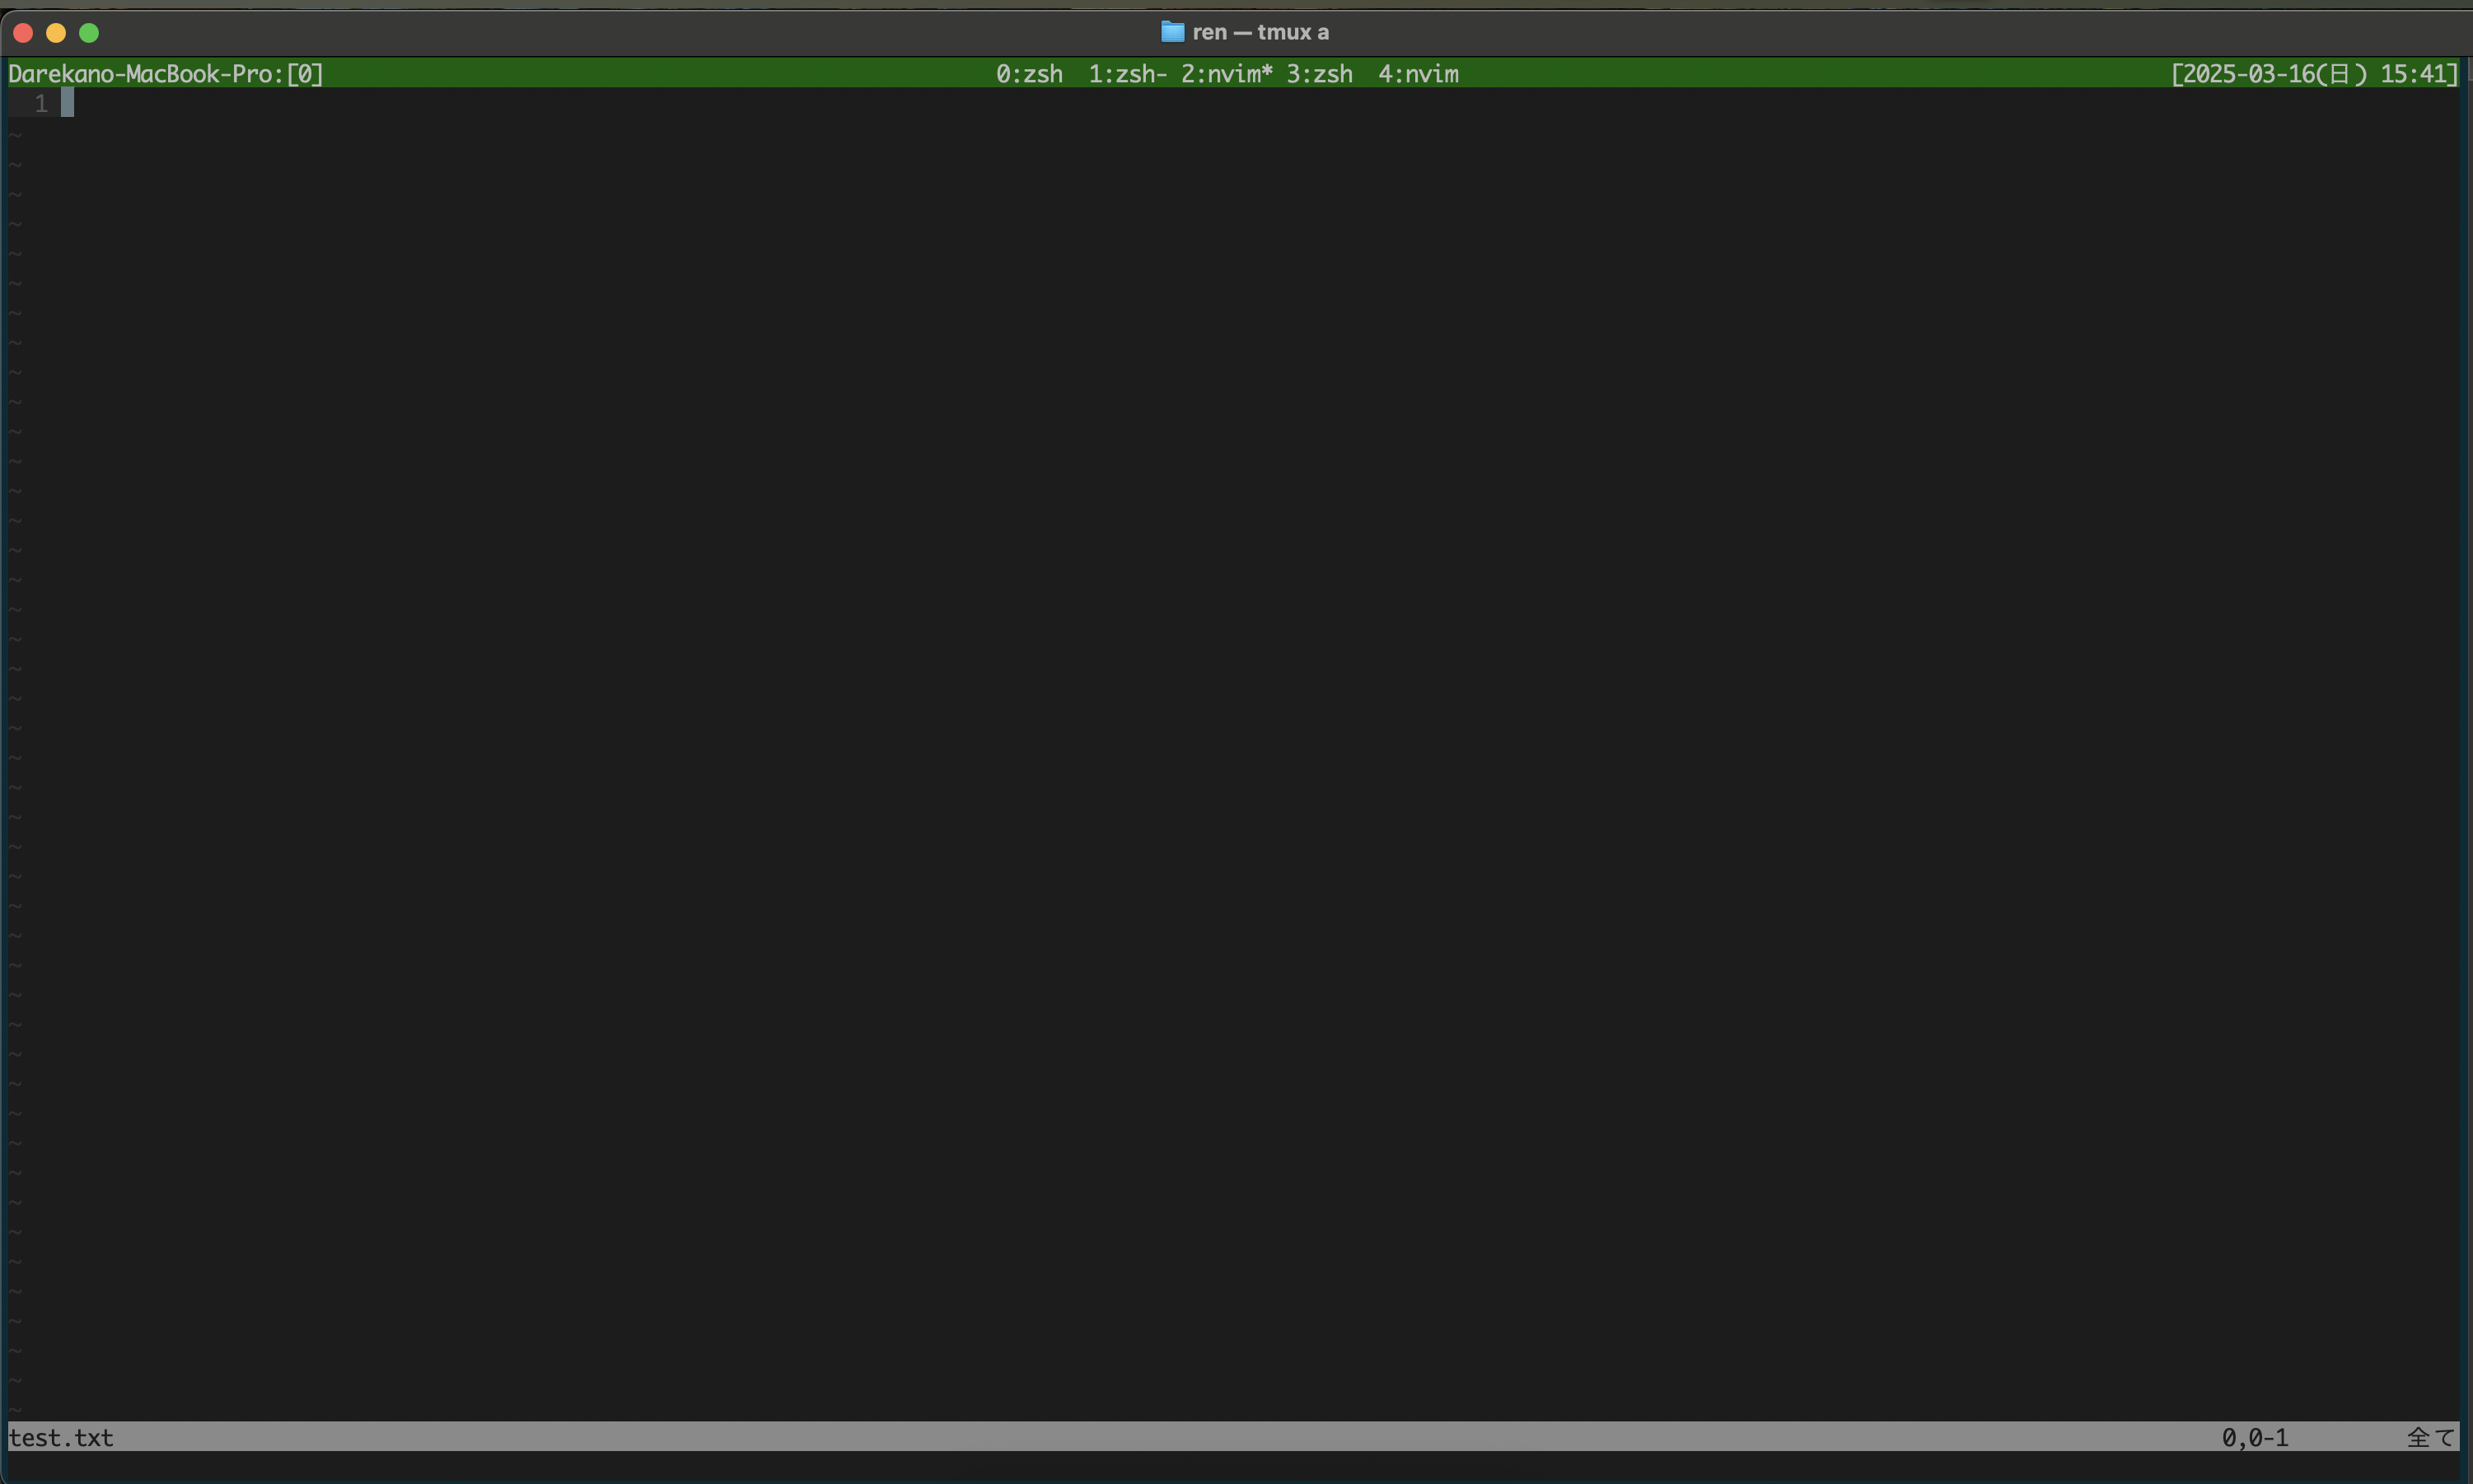Click line number 1 in gutter
The image size is (2473, 1484).
tap(41, 103)
